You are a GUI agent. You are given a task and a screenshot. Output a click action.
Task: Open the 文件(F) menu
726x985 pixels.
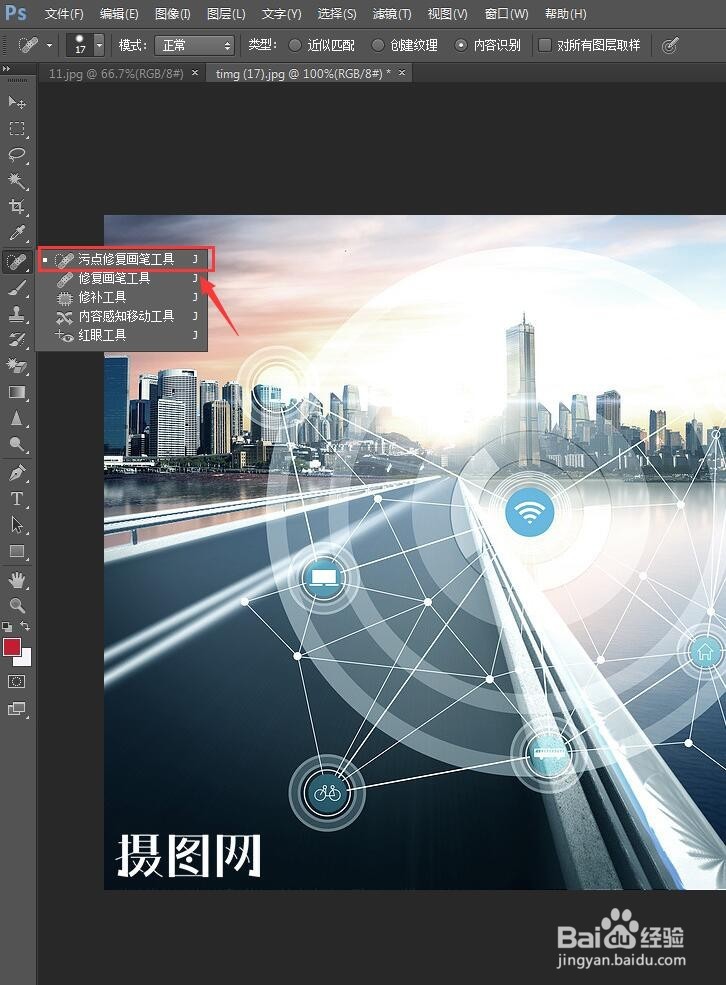(x=63, y=13)
